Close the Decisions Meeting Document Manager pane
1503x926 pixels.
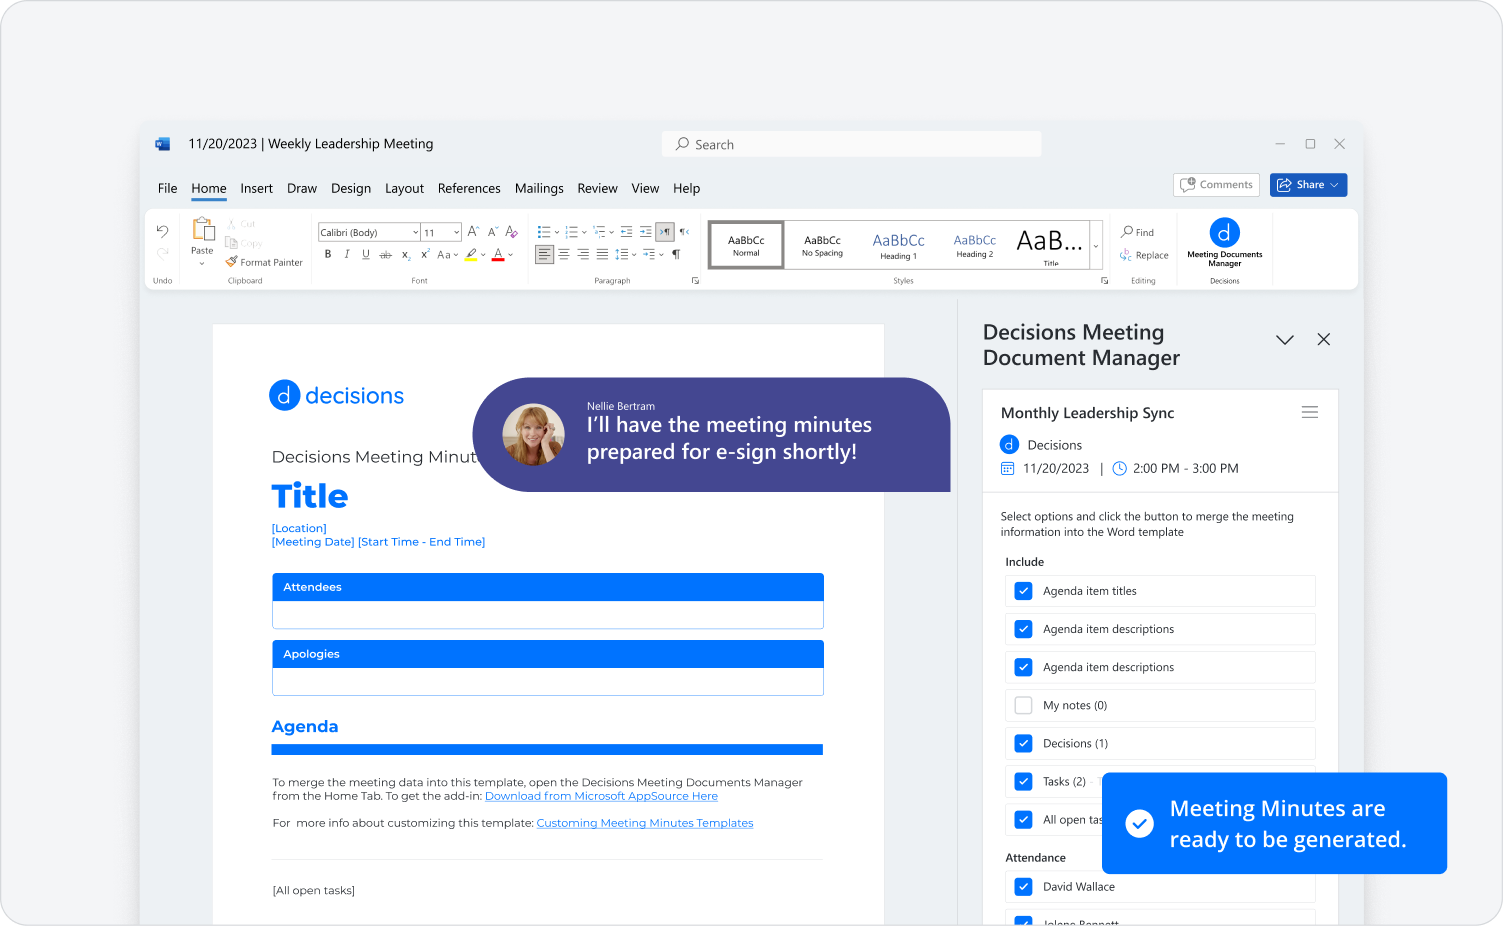pos(1323,340)
